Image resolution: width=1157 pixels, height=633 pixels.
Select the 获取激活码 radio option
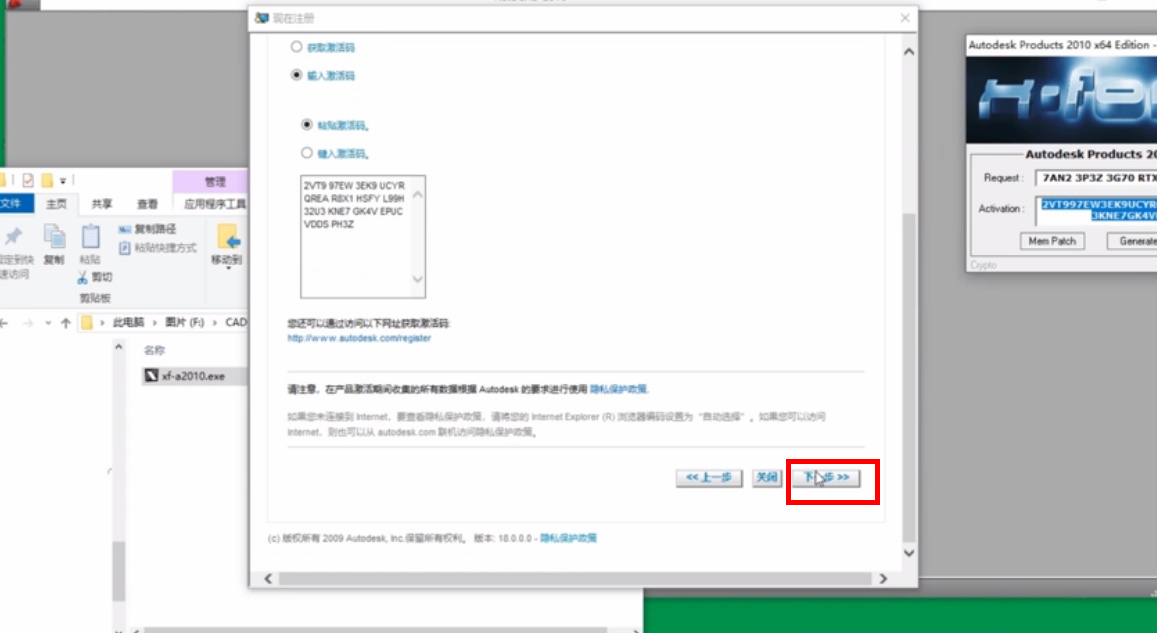(x=297, y=47)
